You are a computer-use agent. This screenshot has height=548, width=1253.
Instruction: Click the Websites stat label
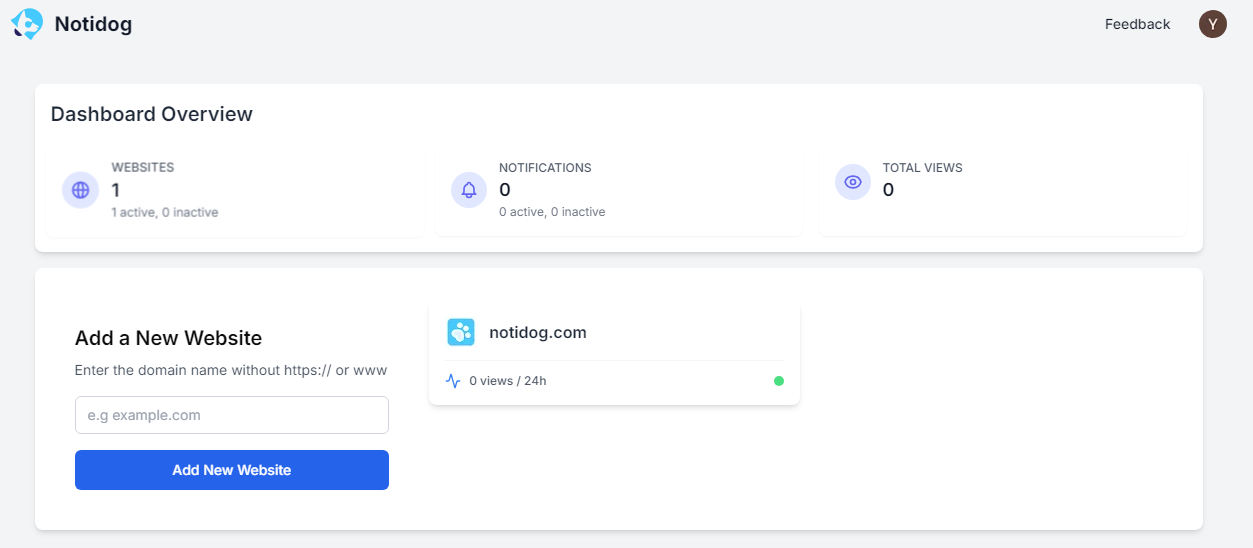click(x=142, y=168)
